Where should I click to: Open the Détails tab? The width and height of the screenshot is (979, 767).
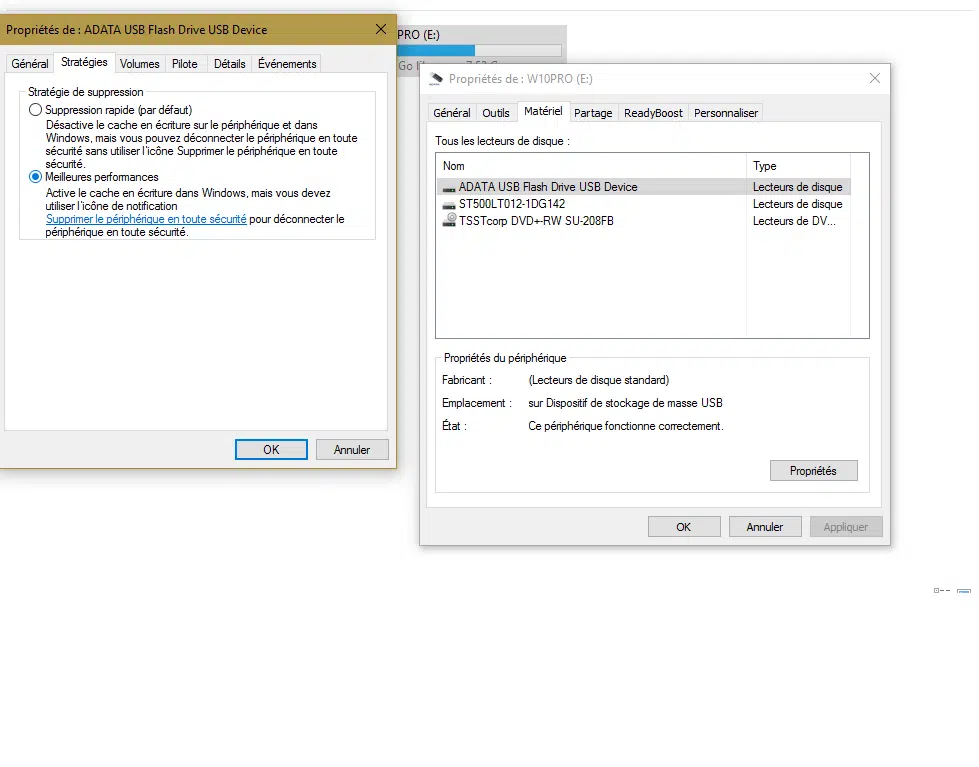pyautogui.click(x=229, y=64)
